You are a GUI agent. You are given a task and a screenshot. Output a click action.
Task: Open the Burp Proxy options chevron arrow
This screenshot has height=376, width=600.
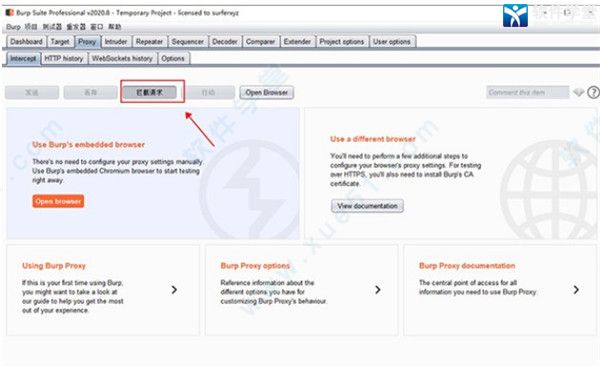378,290
